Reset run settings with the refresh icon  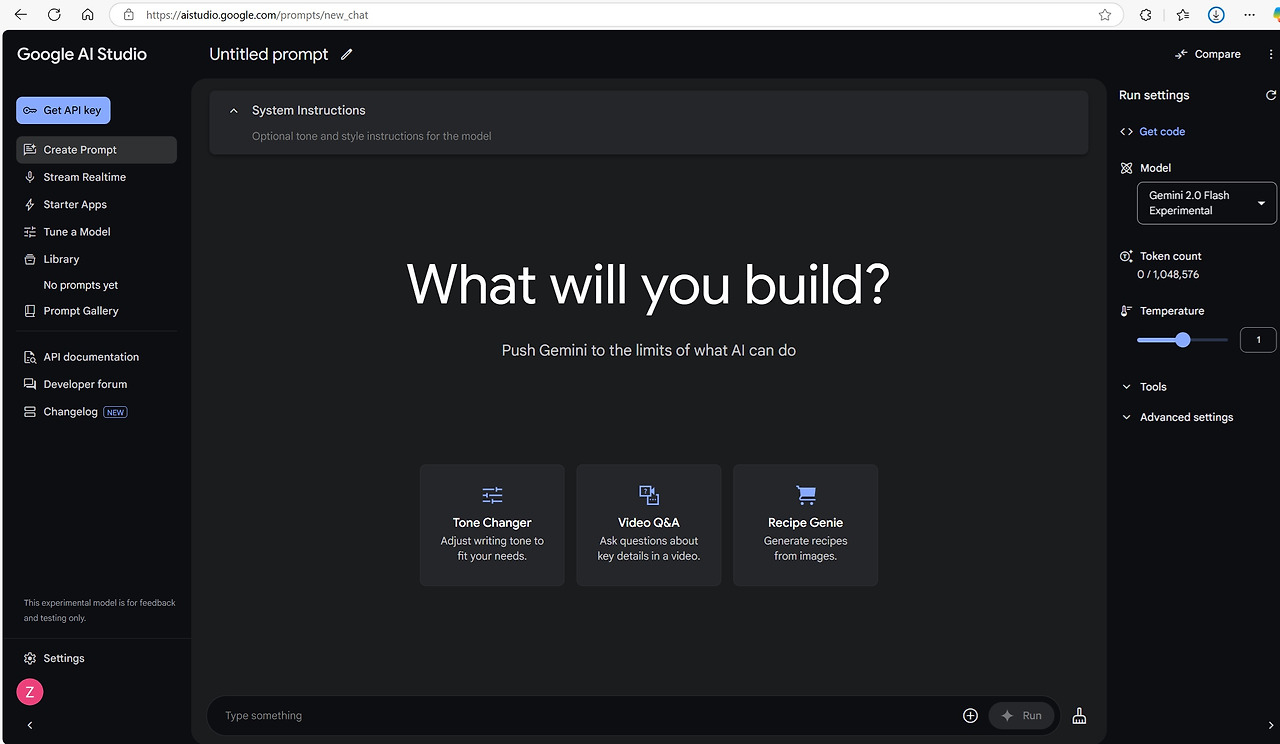coord(1271,95)
